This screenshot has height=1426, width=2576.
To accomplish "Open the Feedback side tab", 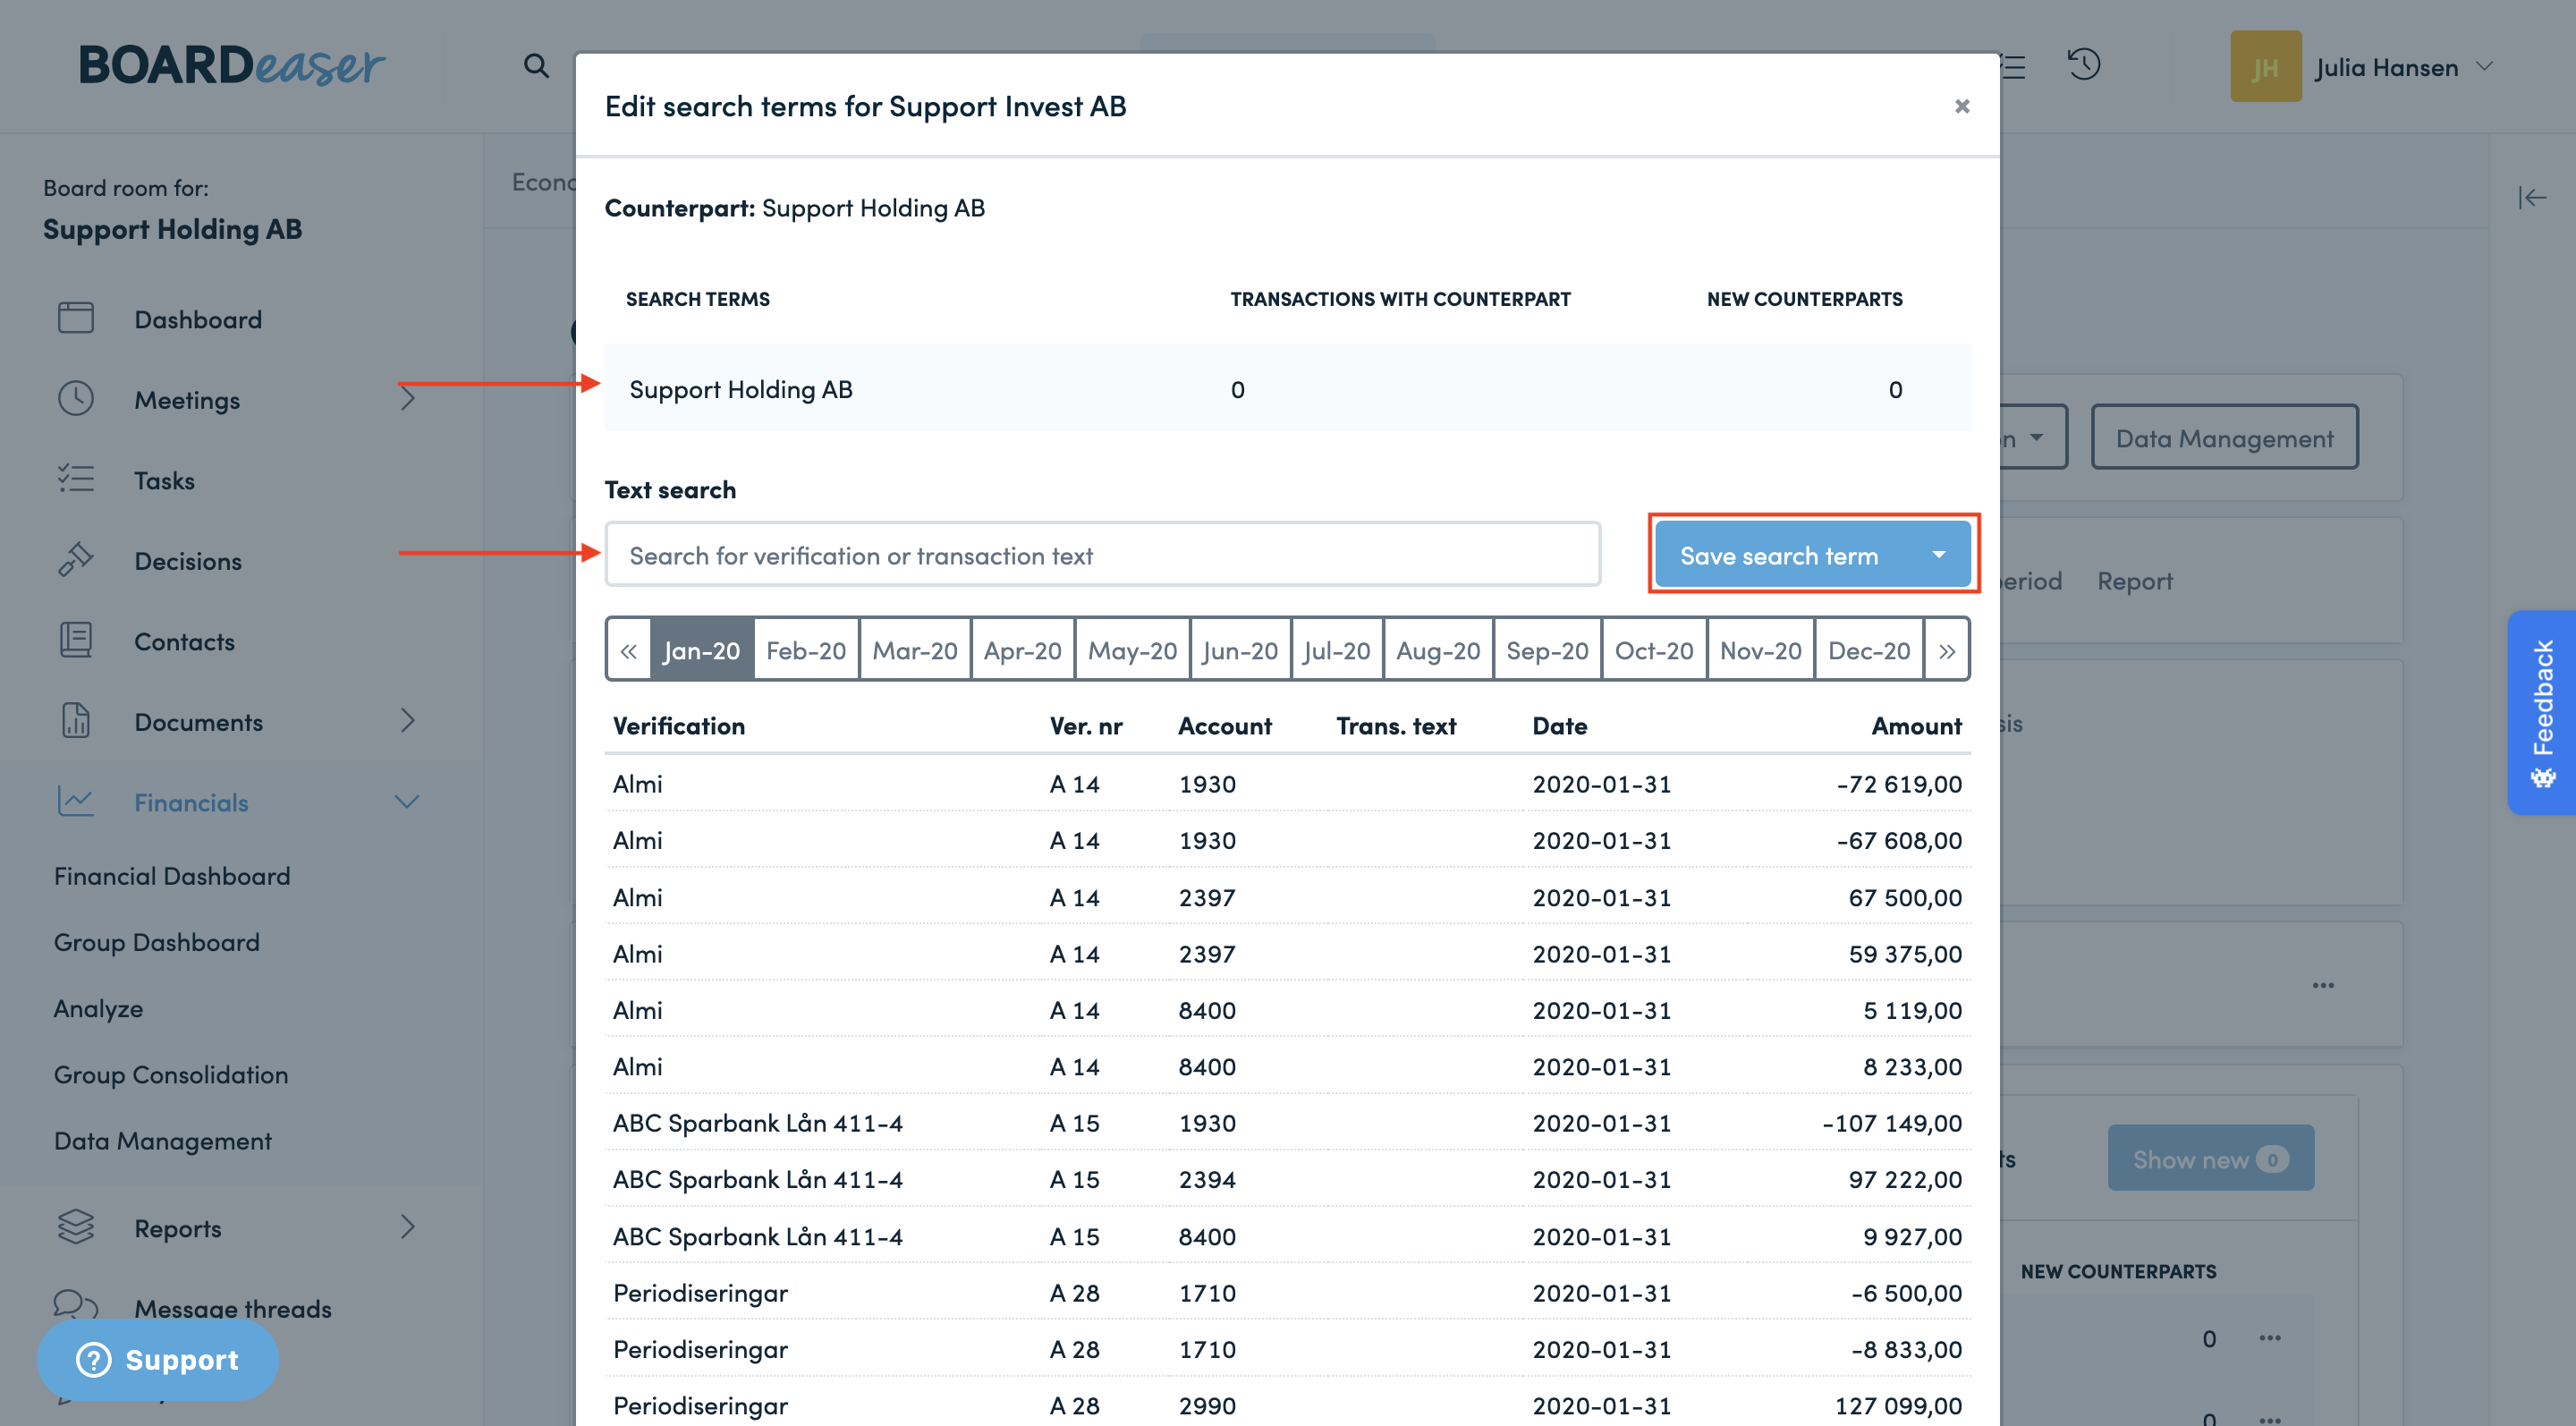I will click(2541, 712).
